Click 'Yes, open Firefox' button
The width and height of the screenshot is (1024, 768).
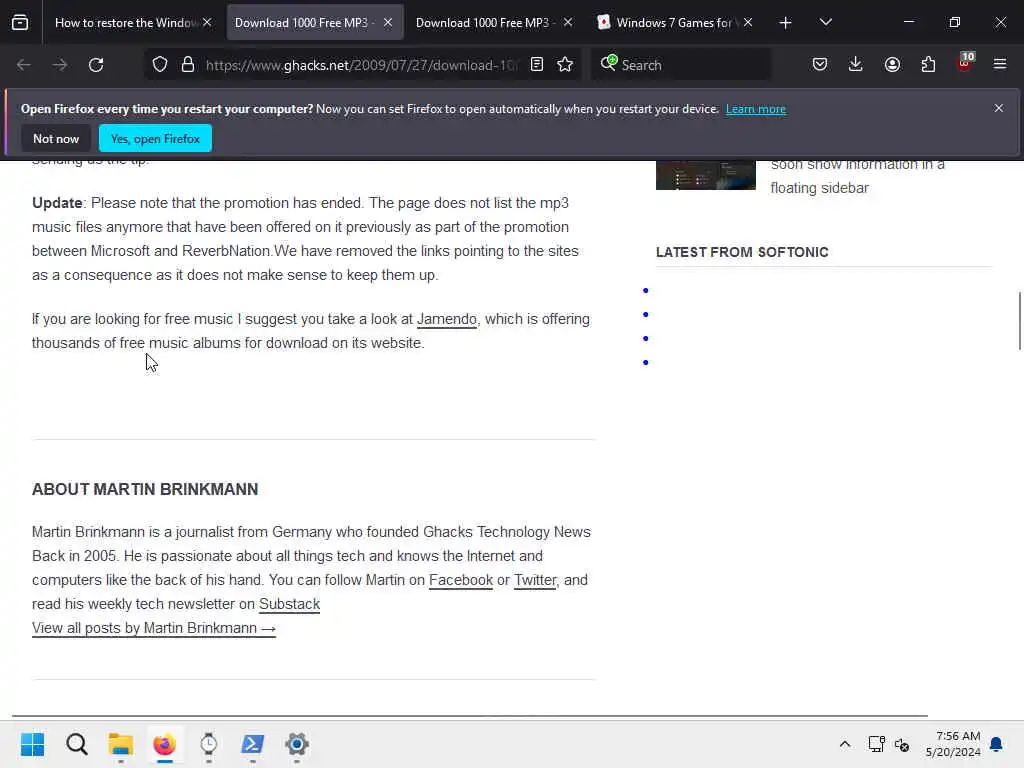(155, 138)
